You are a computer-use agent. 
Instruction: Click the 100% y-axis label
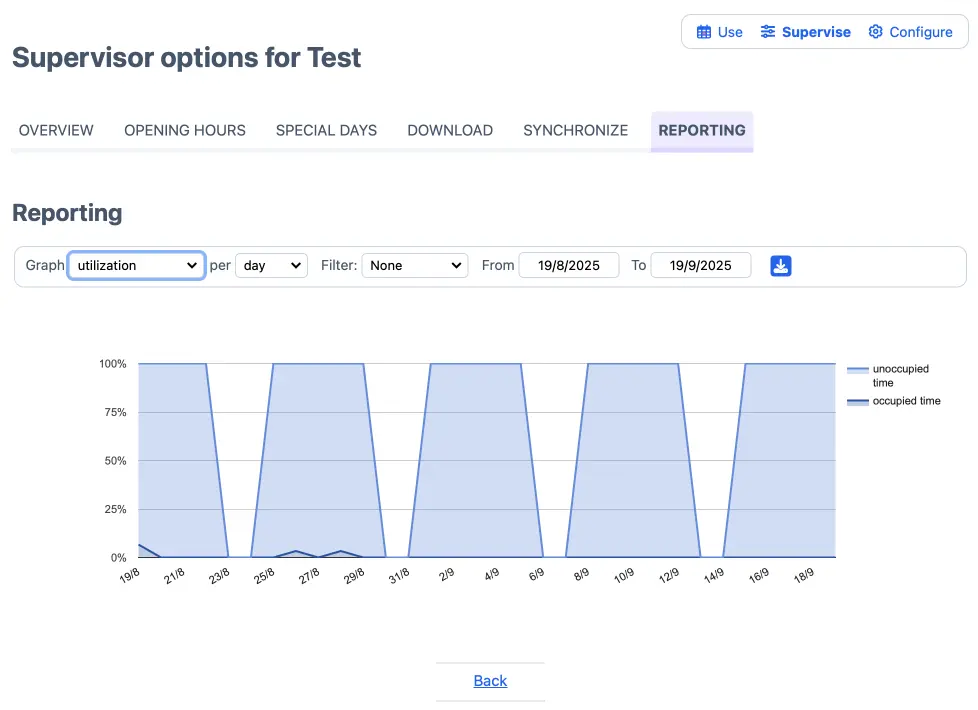[x=113, y=364]
